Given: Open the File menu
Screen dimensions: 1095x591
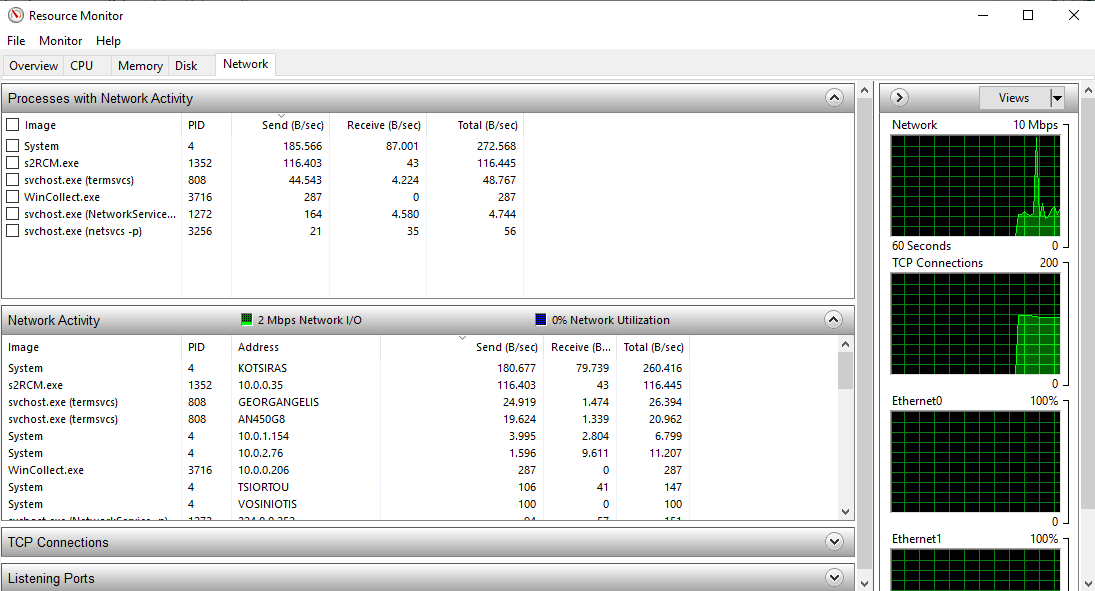Looking at the screenshot, I should point(16,41).
